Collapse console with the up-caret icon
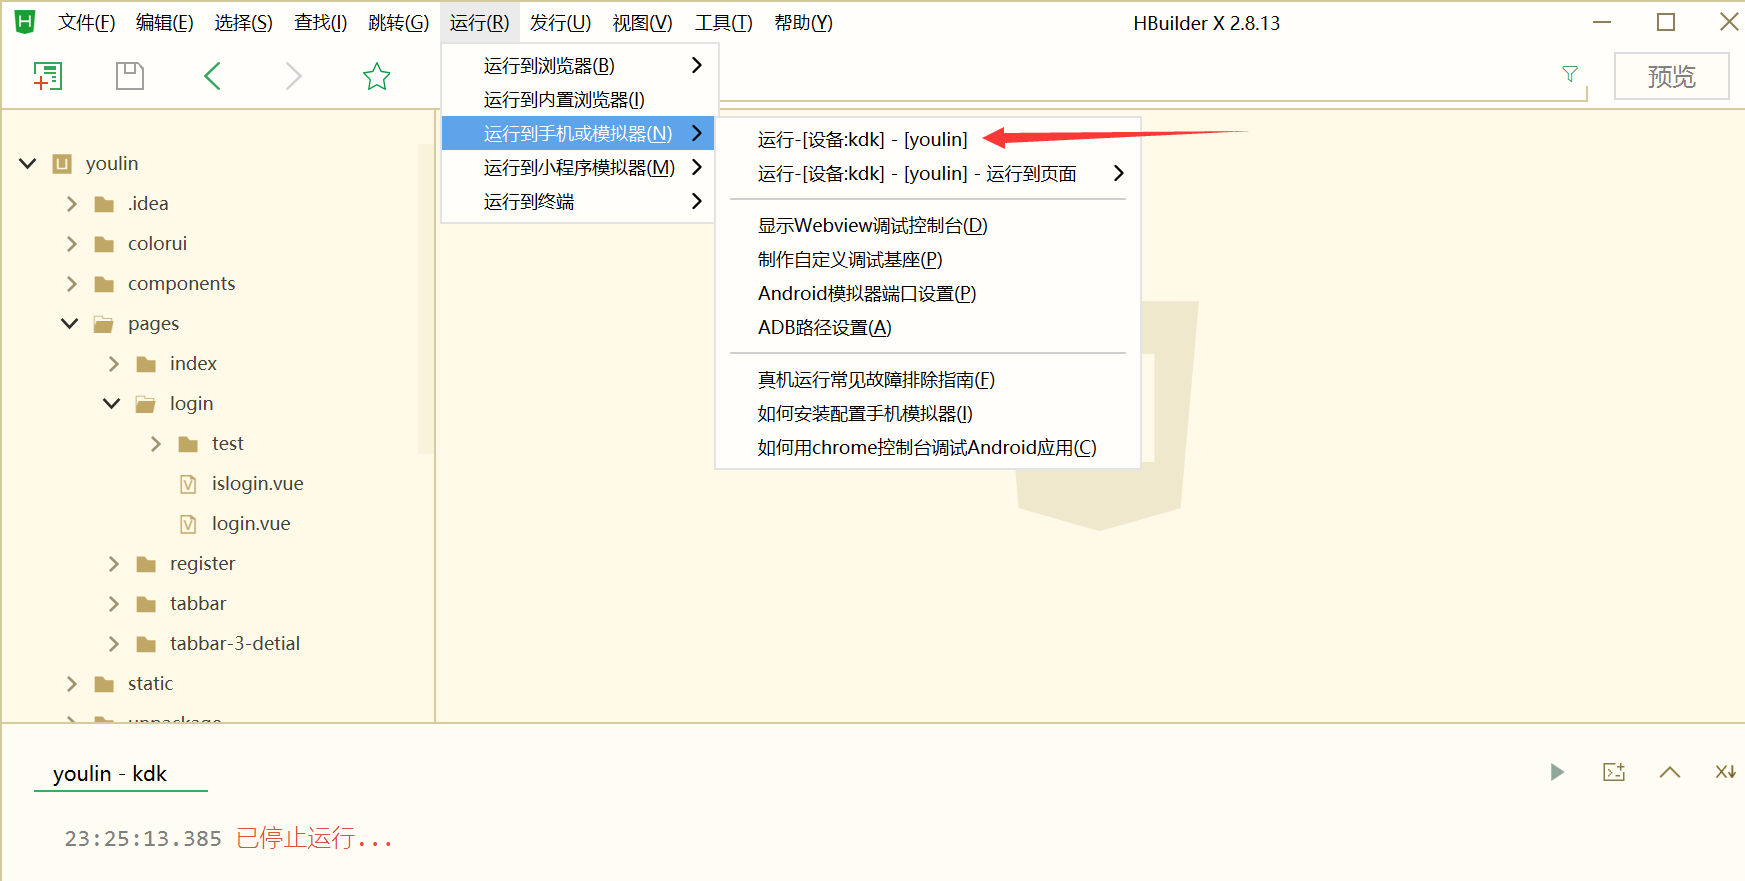 point(1670,772)
